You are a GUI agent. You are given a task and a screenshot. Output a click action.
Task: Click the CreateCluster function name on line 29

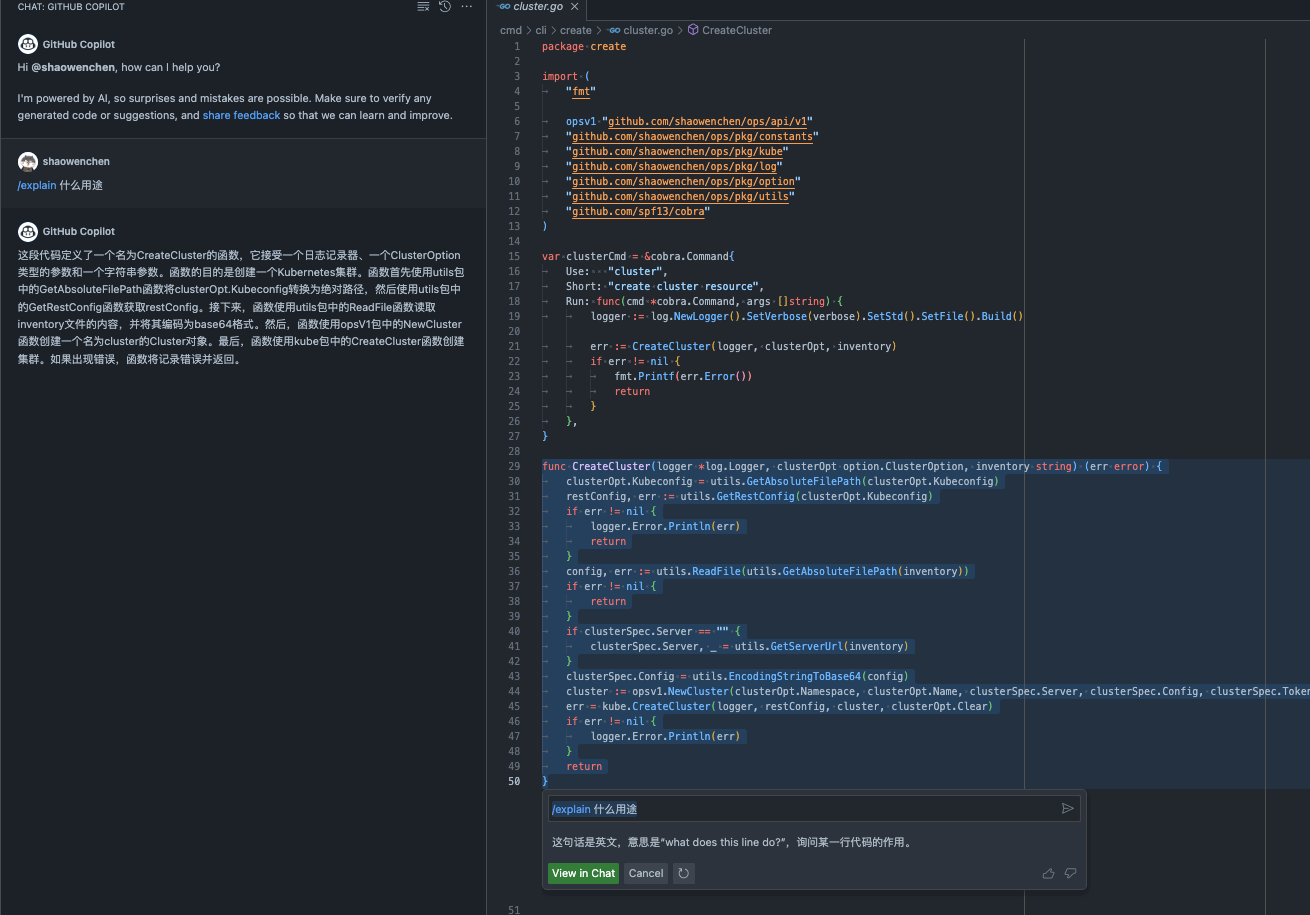tap(611, 466)
